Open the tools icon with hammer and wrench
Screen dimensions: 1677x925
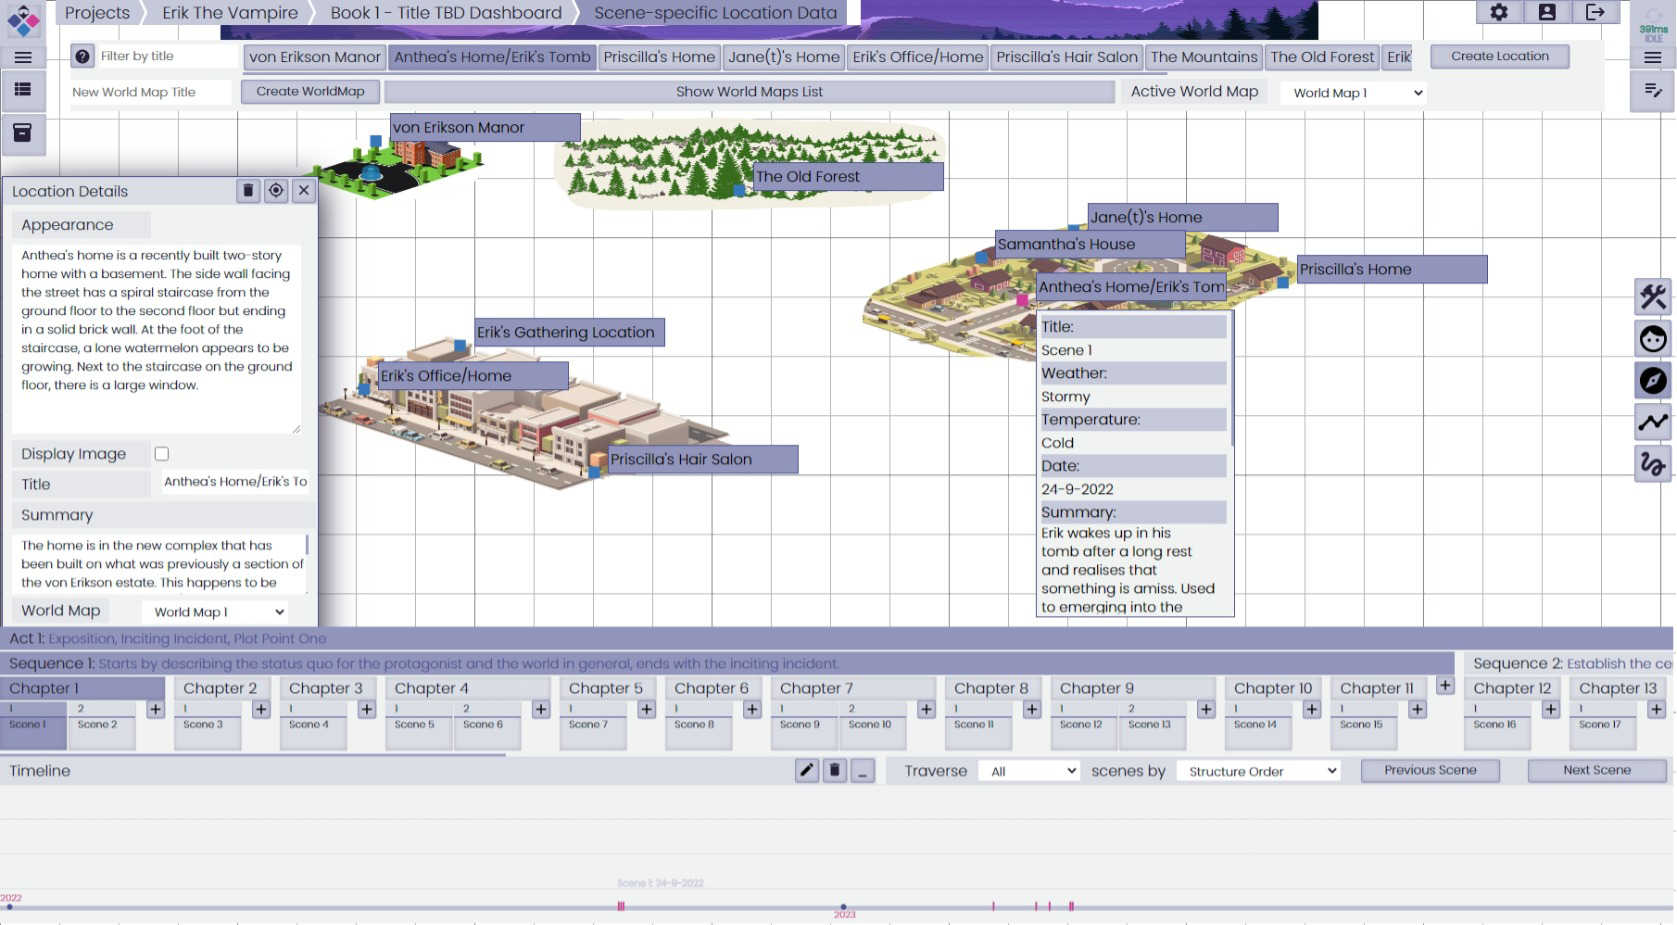pos(1652,297)
